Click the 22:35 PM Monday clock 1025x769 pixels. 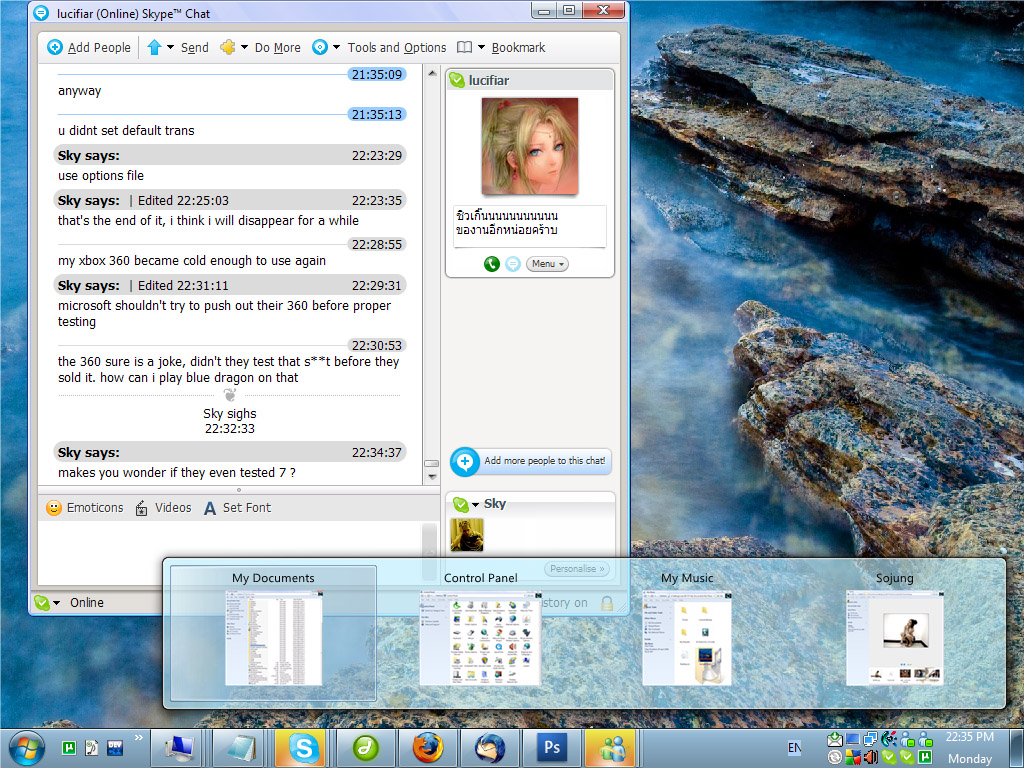[970, 747]
